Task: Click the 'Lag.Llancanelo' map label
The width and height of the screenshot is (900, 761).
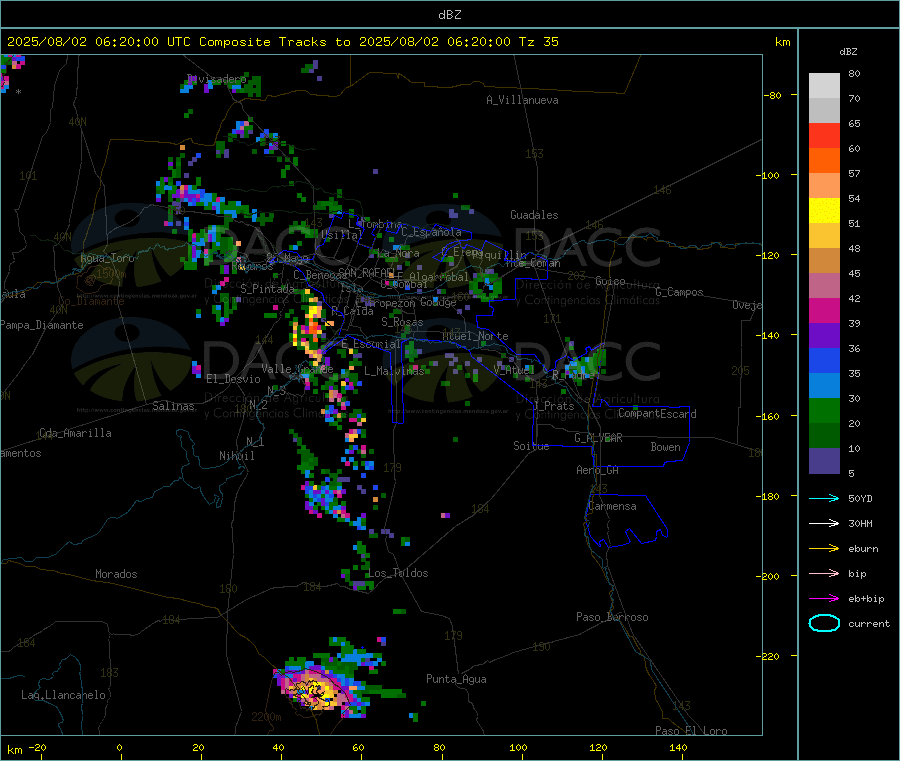Action: 63,695
